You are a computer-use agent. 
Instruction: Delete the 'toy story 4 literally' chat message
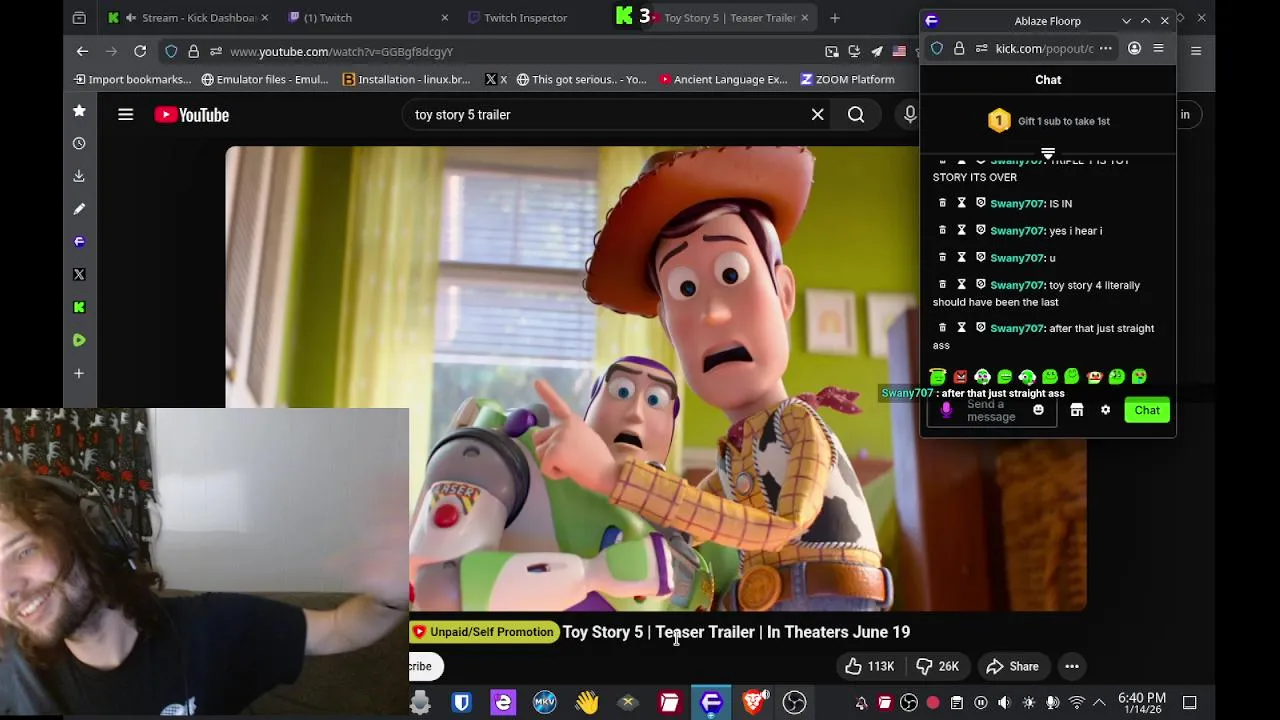tap(942, 285)
